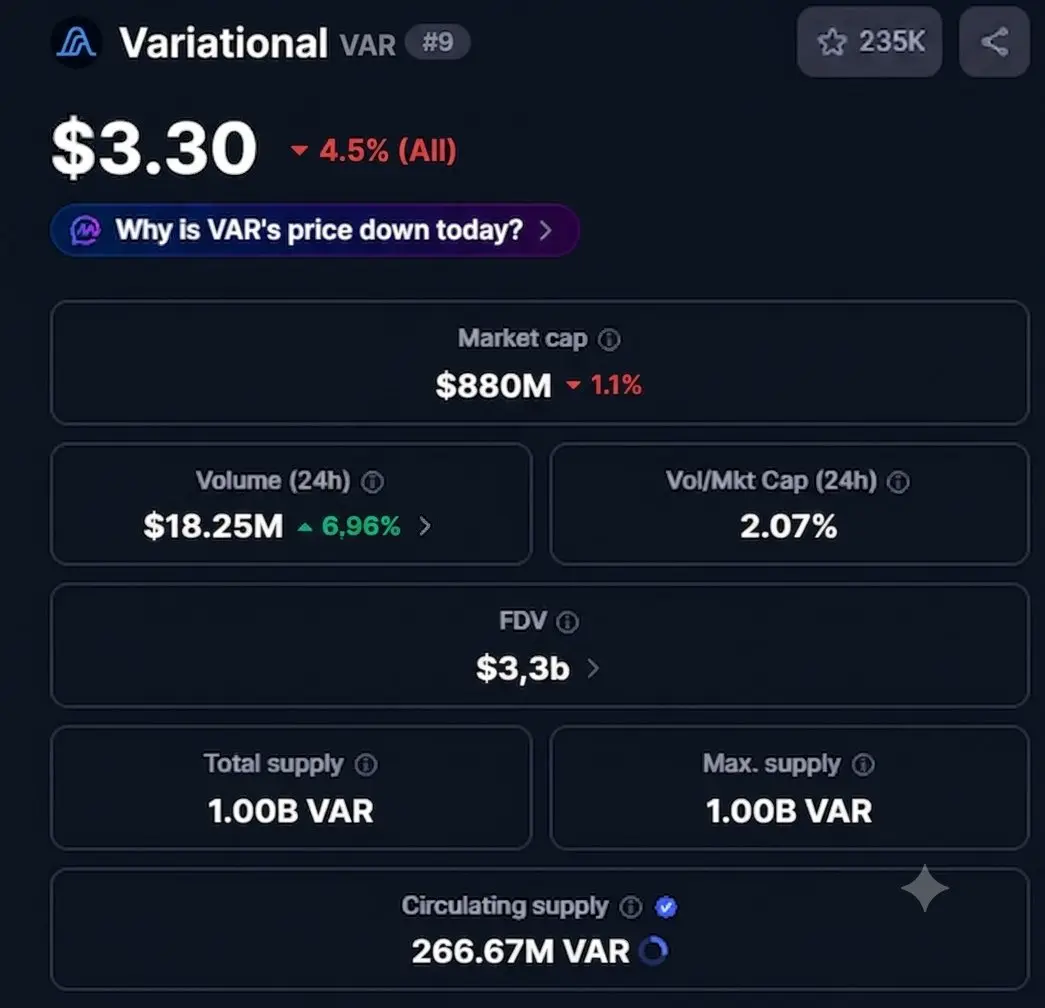The height and width of the screenshot is (1008, 1045).
Task: Open Vol/Mkt Cap (24h) info tooltip
Action: tap(898, 481)
